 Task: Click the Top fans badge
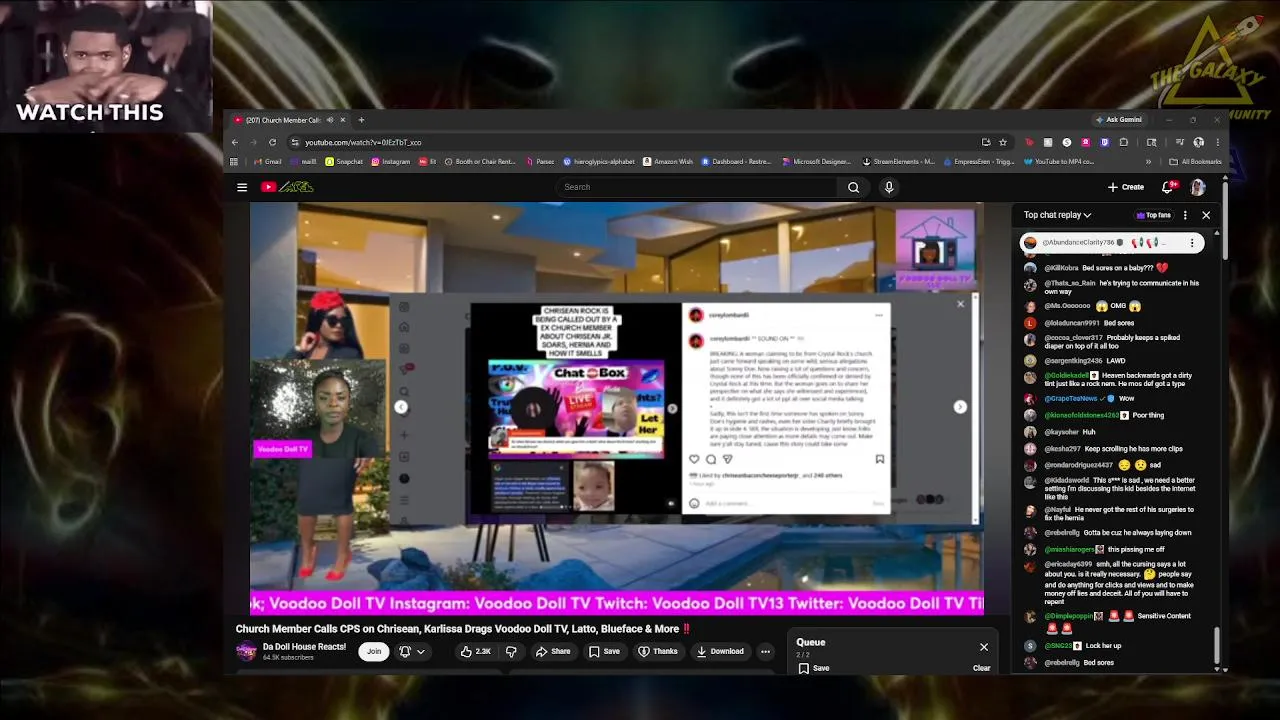(x=1154, y=215)
